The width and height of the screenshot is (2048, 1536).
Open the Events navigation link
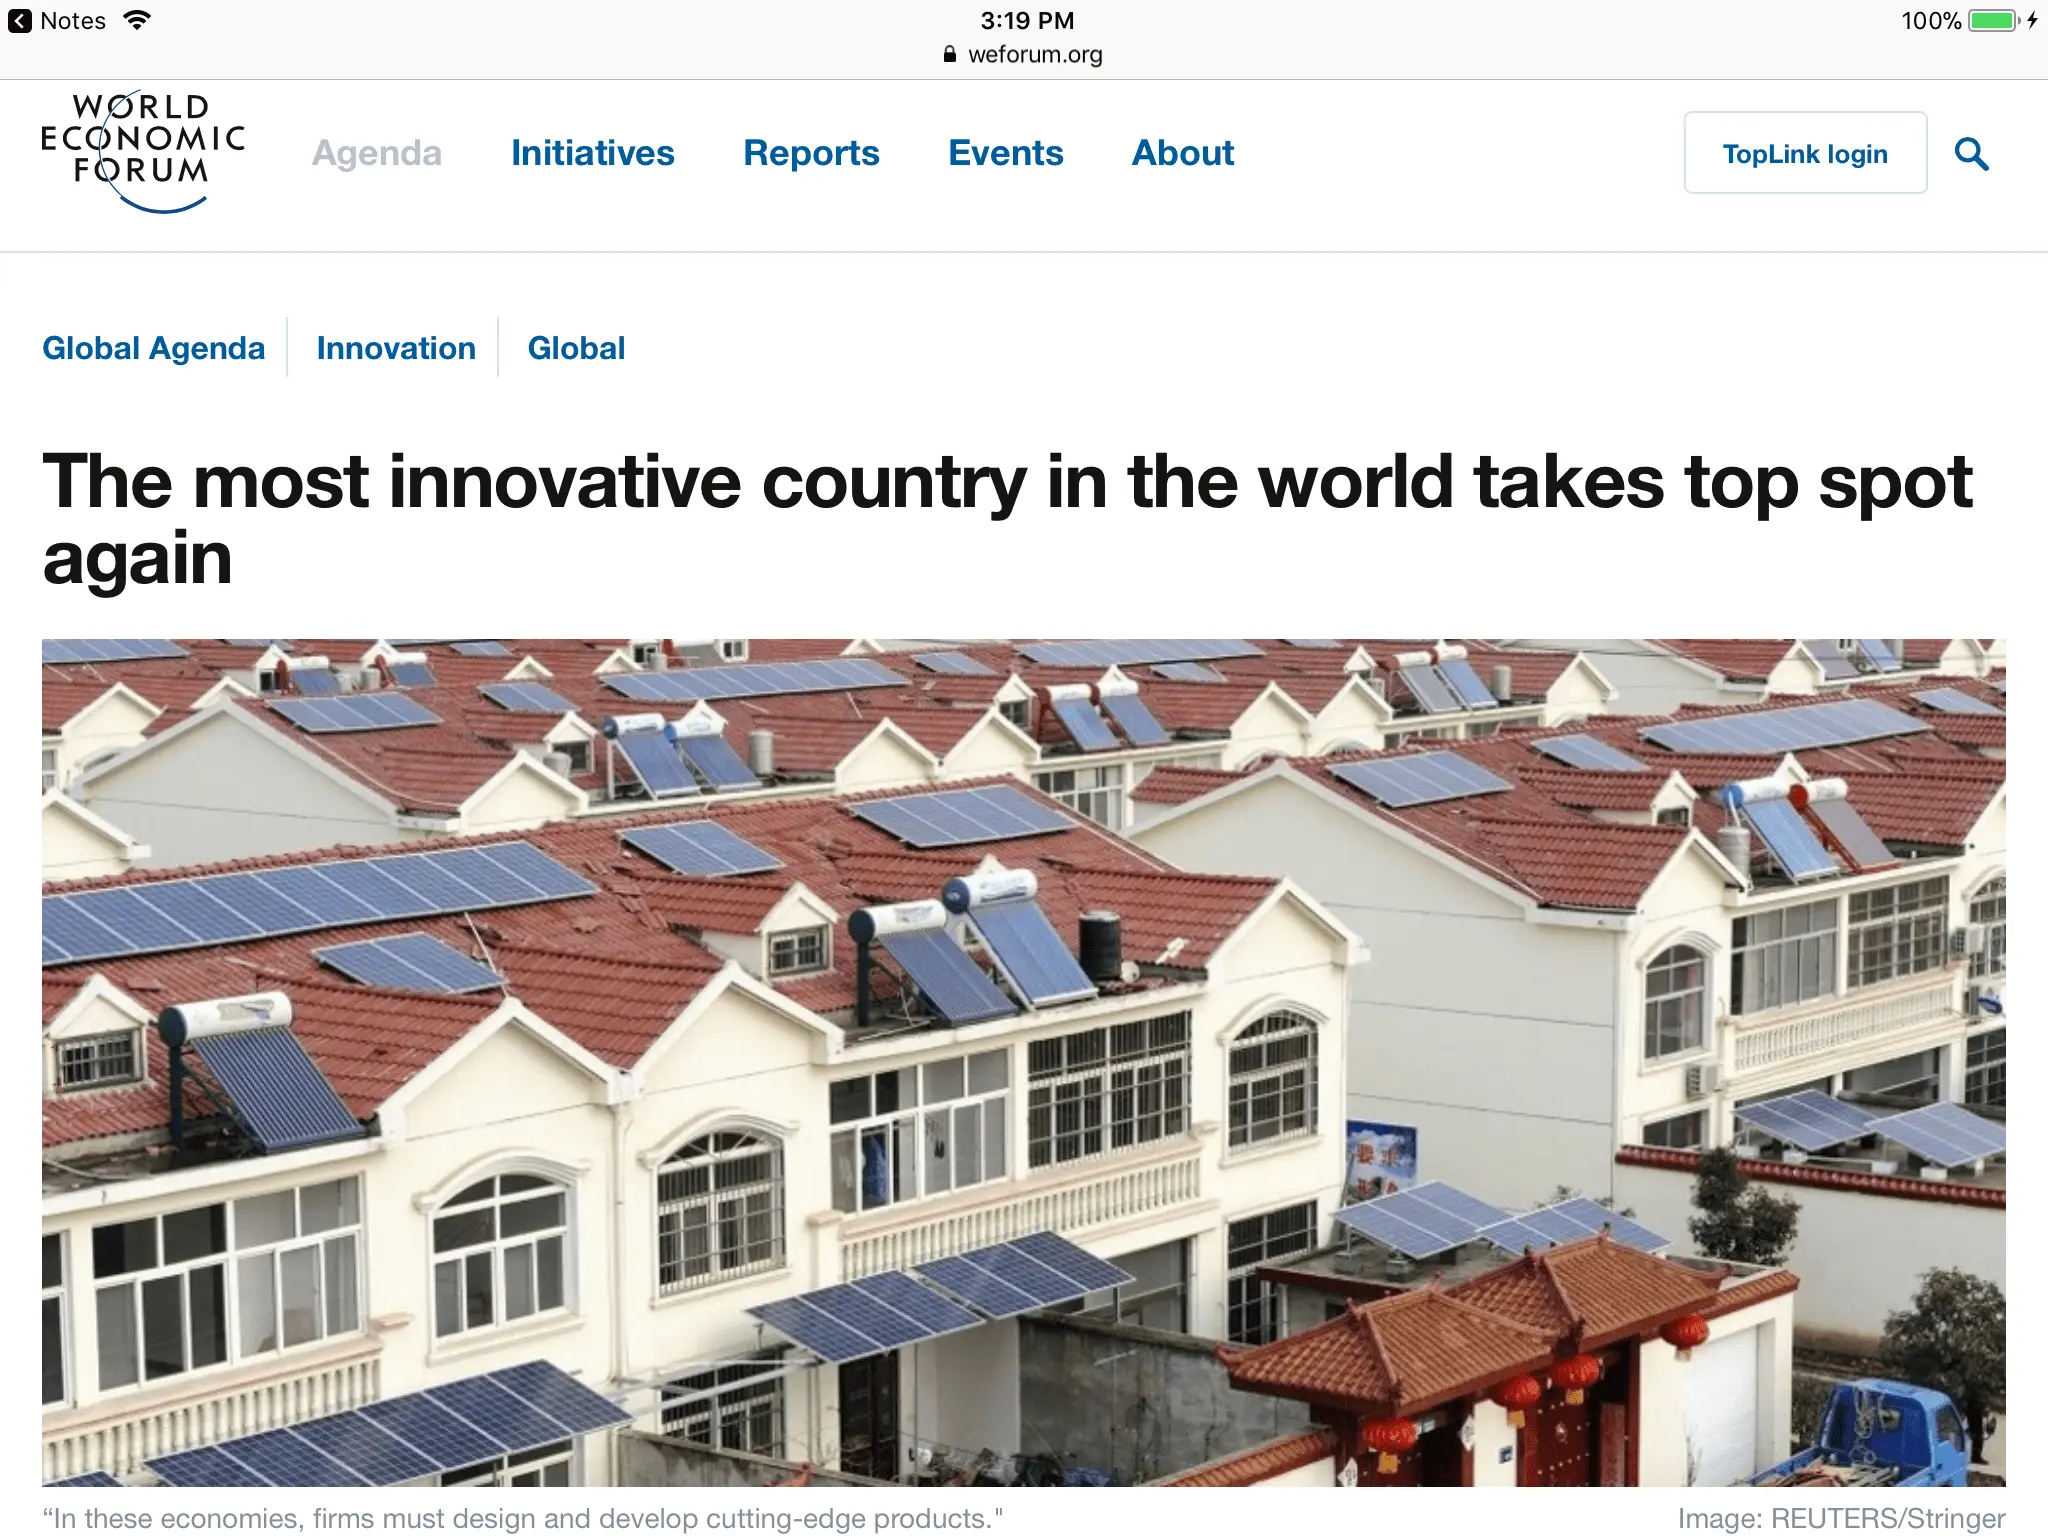pos(1005,153)
